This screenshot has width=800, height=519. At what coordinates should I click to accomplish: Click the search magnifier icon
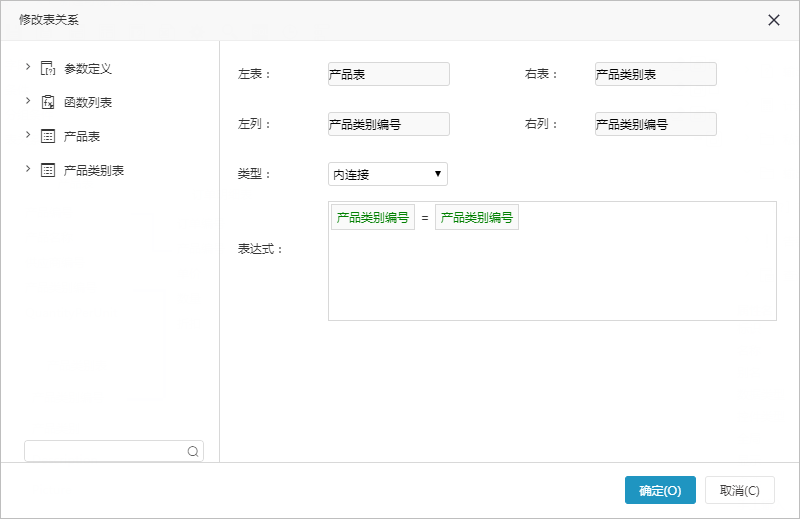pos(193,452)
